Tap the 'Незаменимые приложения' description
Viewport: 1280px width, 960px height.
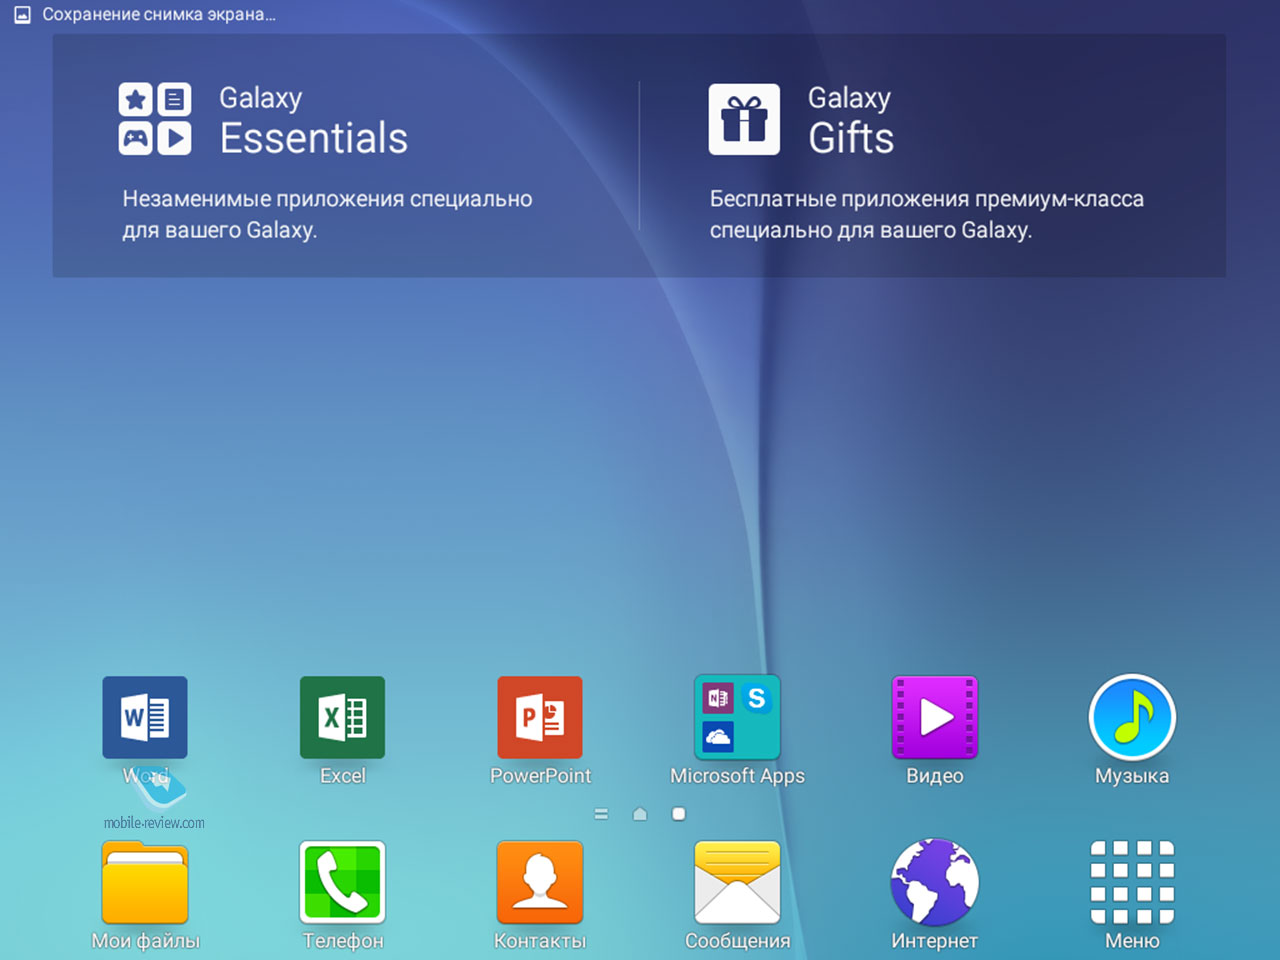pyautogui.click(x=327, y=214)
